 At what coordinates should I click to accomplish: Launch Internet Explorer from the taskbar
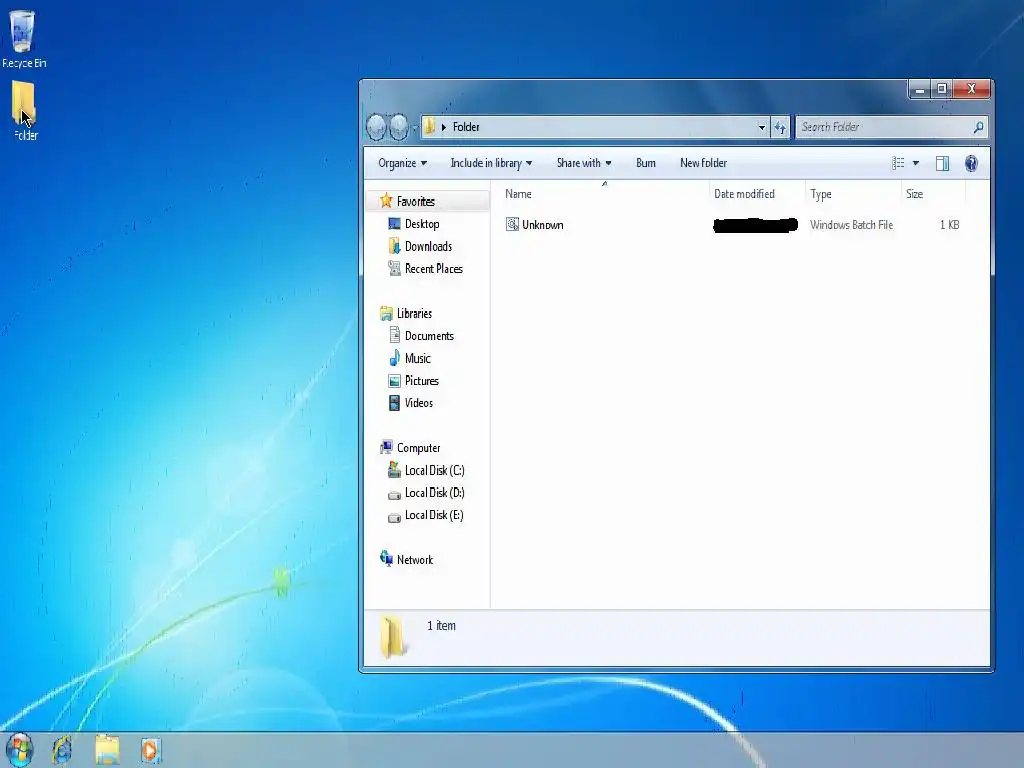pos(62,750)
